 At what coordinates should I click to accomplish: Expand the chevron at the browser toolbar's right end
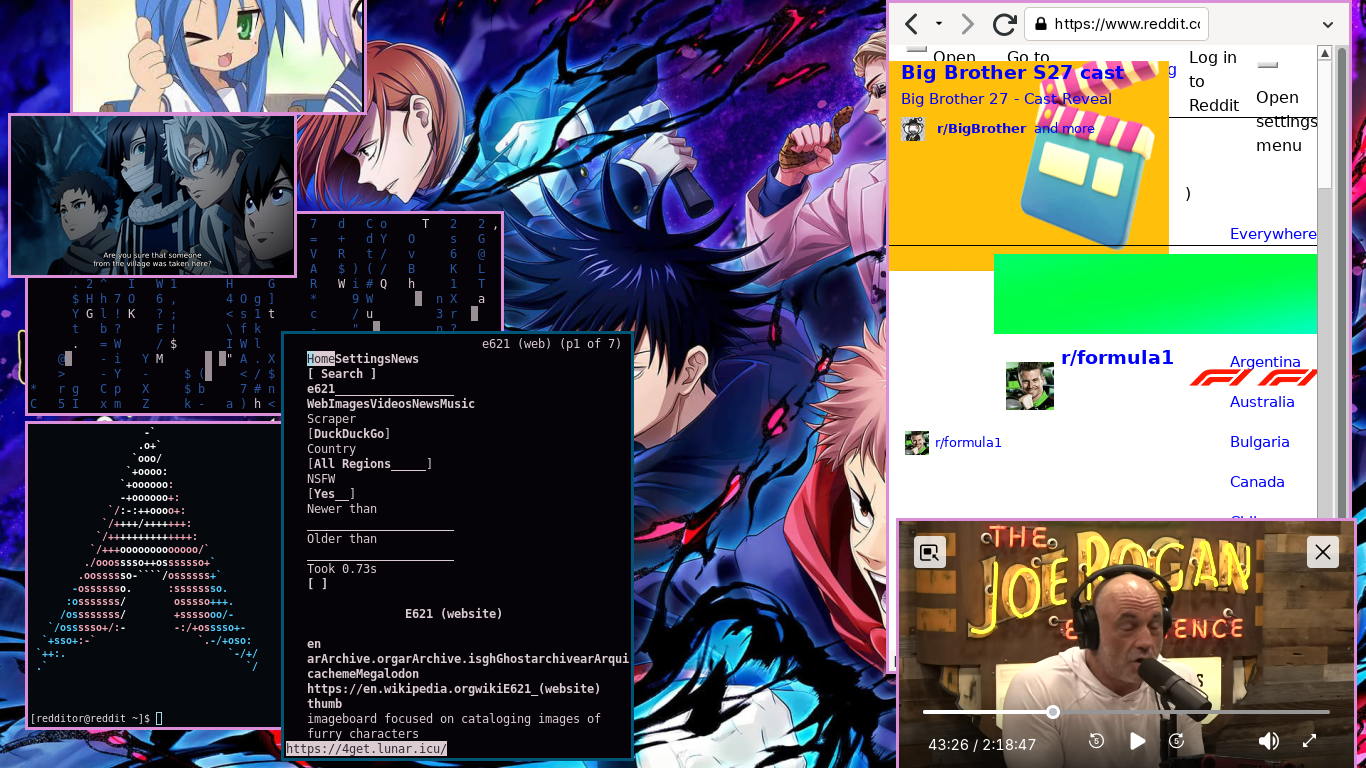pyautogui.click(x=1328, y=24)
